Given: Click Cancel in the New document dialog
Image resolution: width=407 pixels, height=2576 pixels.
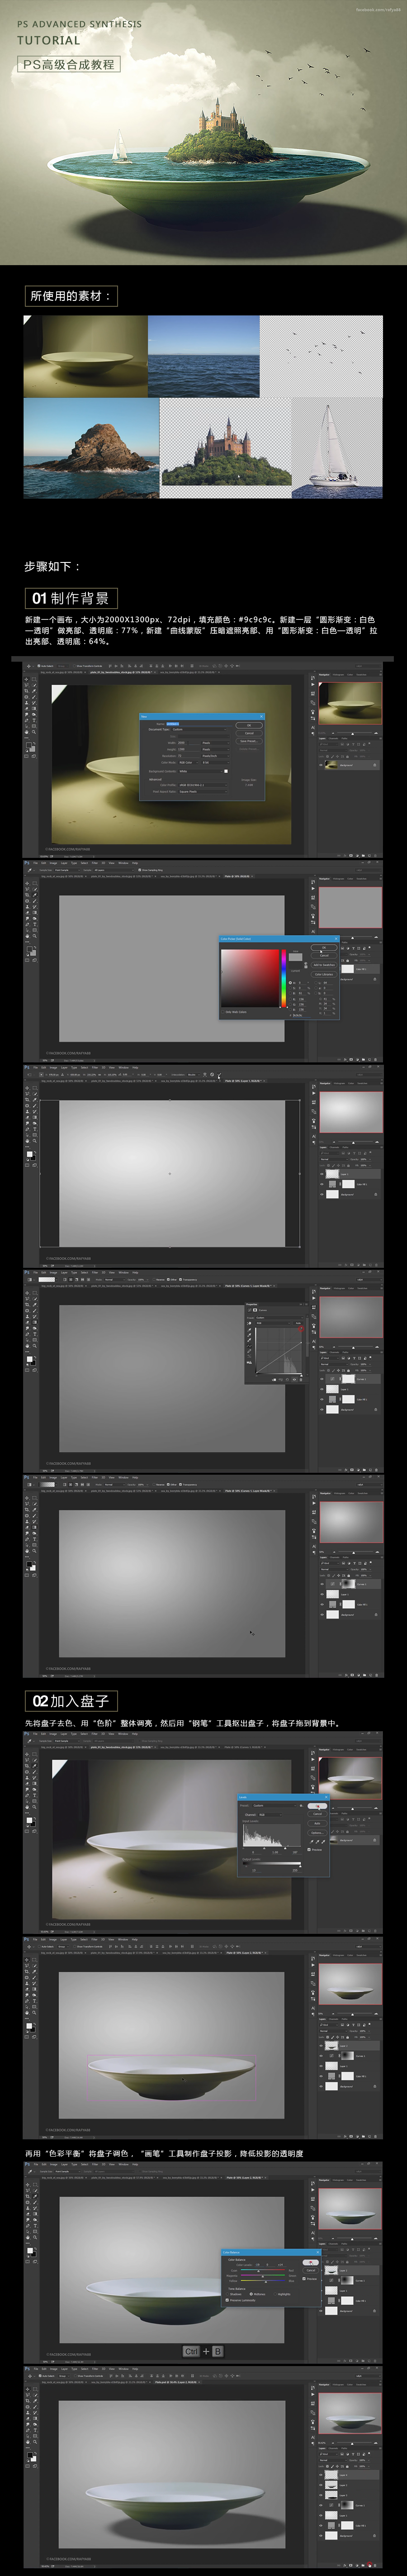Looking at the screenshot, I should 249,733.
